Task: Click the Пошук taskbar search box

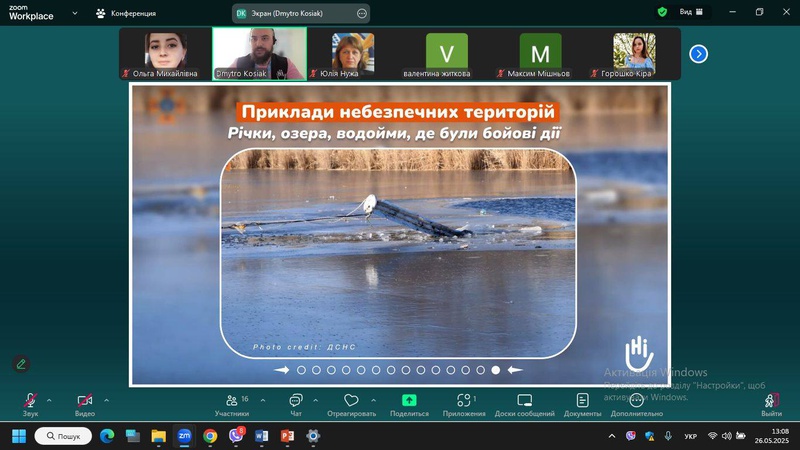Action: [63, 436]
